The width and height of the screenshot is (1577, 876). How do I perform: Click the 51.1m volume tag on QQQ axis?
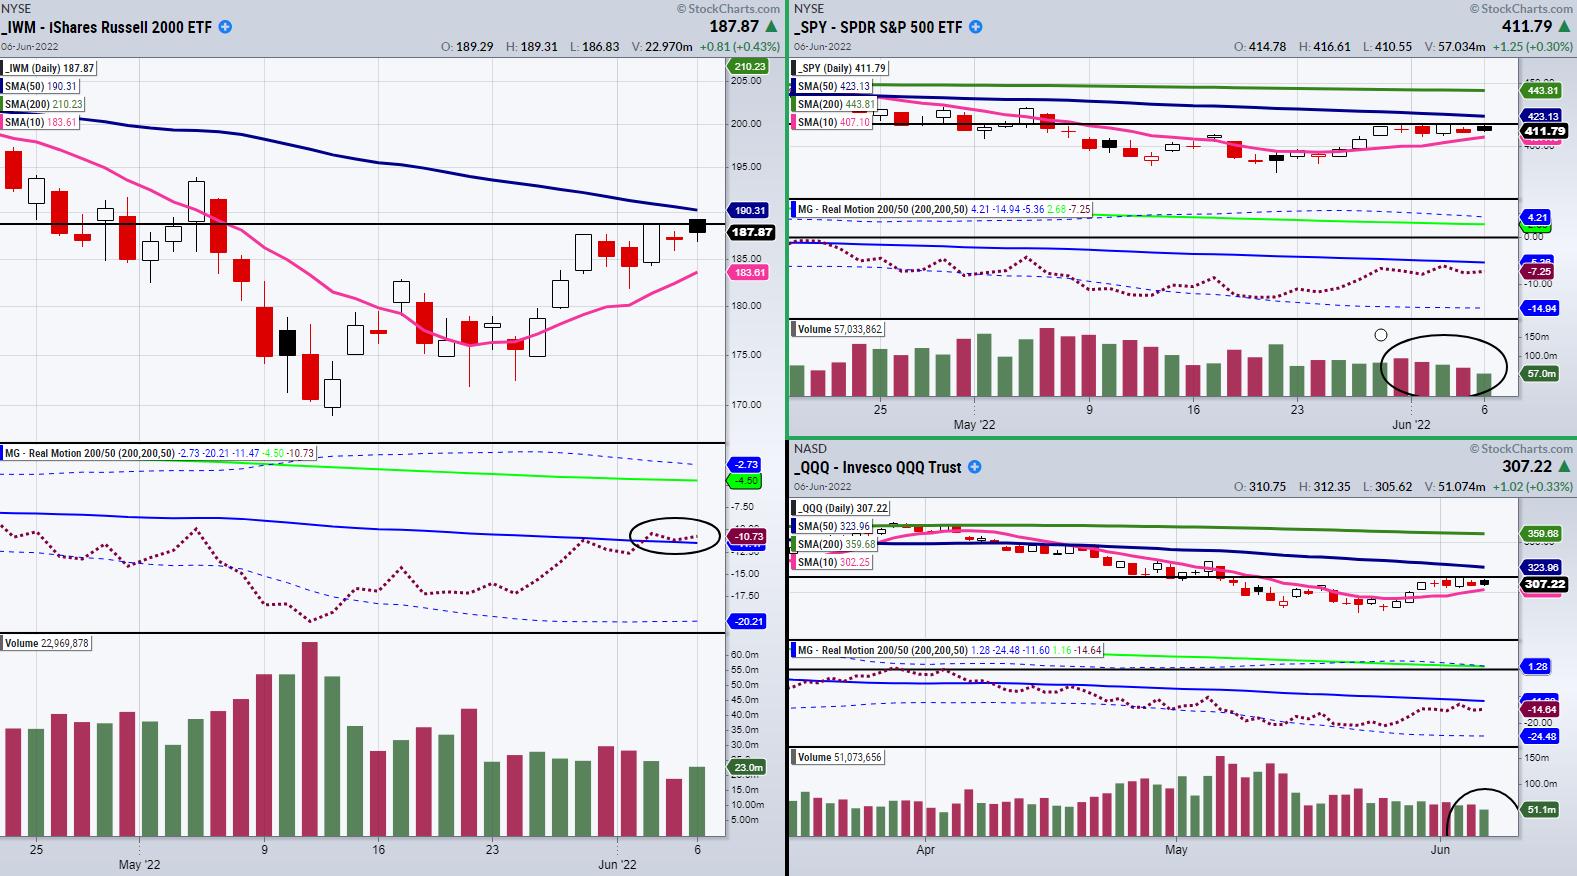(1542, 809)
